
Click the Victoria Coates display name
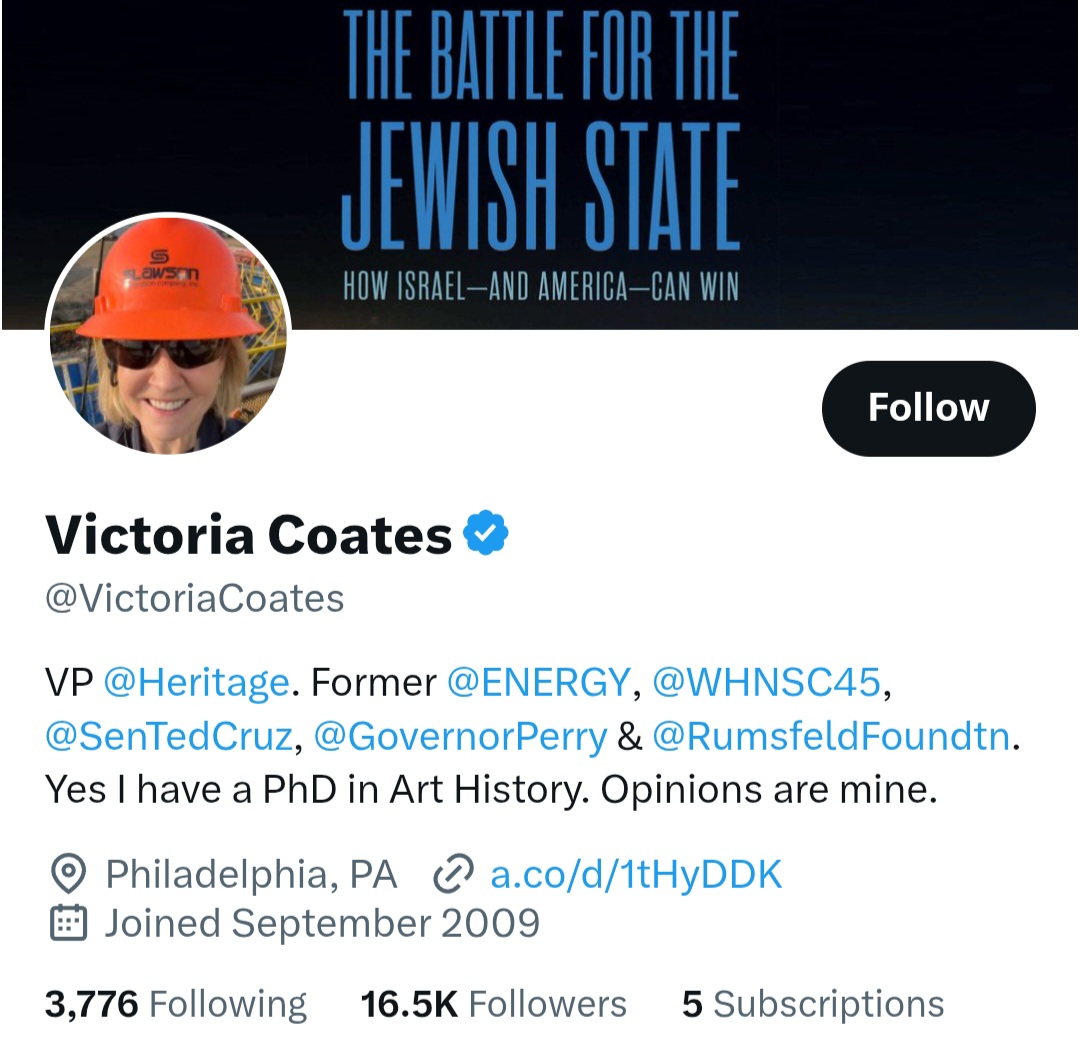point(249,535)
